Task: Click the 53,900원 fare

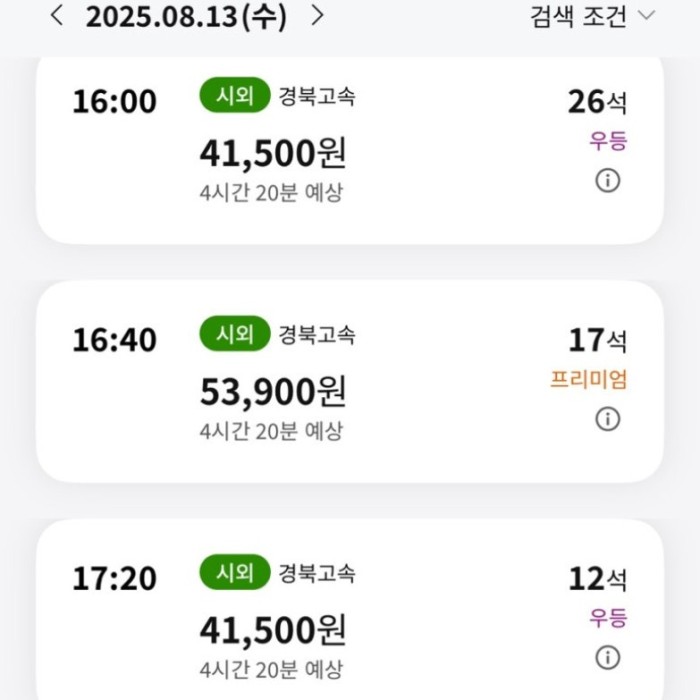Action: tap(273, 392)
